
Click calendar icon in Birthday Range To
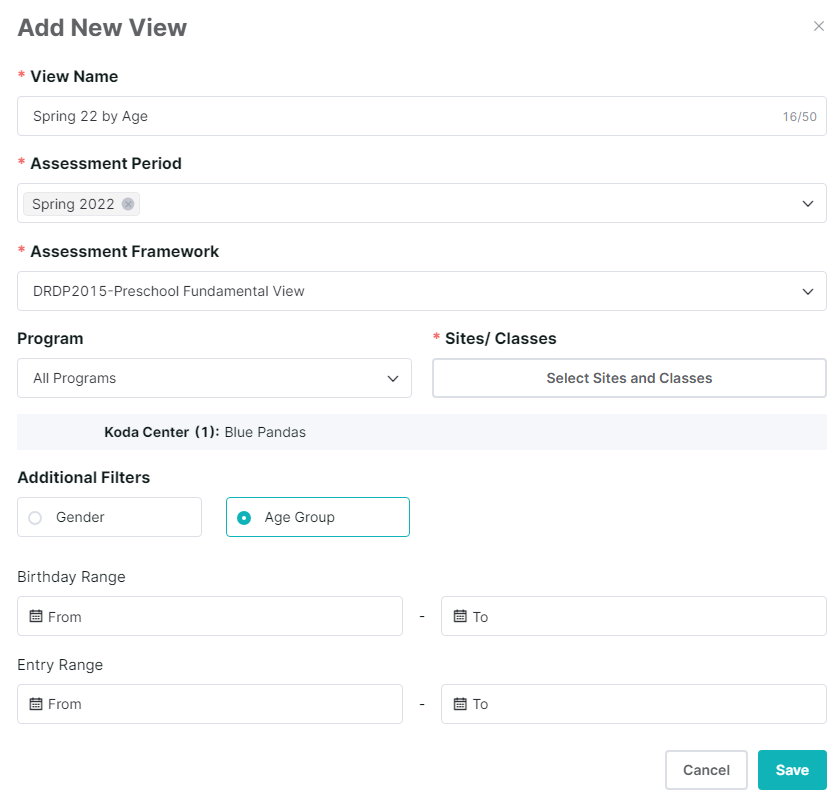click(460, 616)
